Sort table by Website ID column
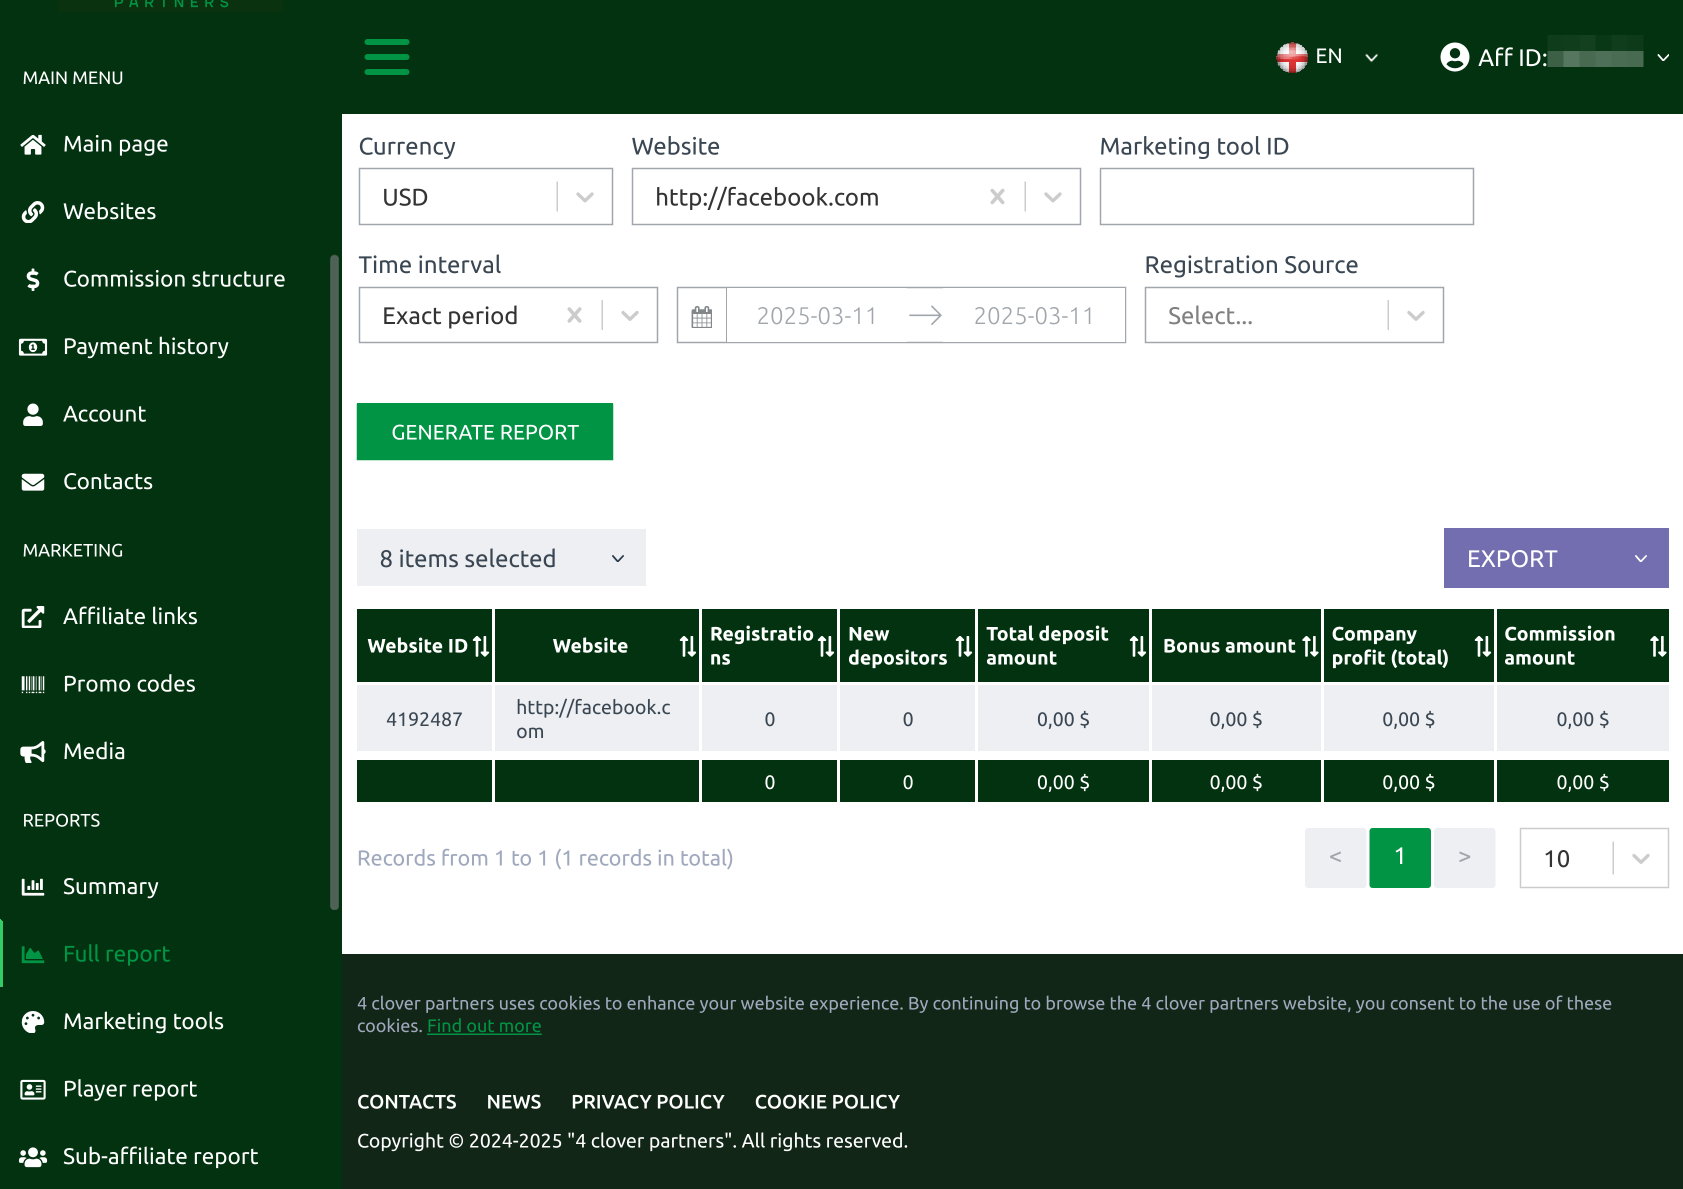The height and width of the screenshot is (1189, 1683). tap(481, 646)
